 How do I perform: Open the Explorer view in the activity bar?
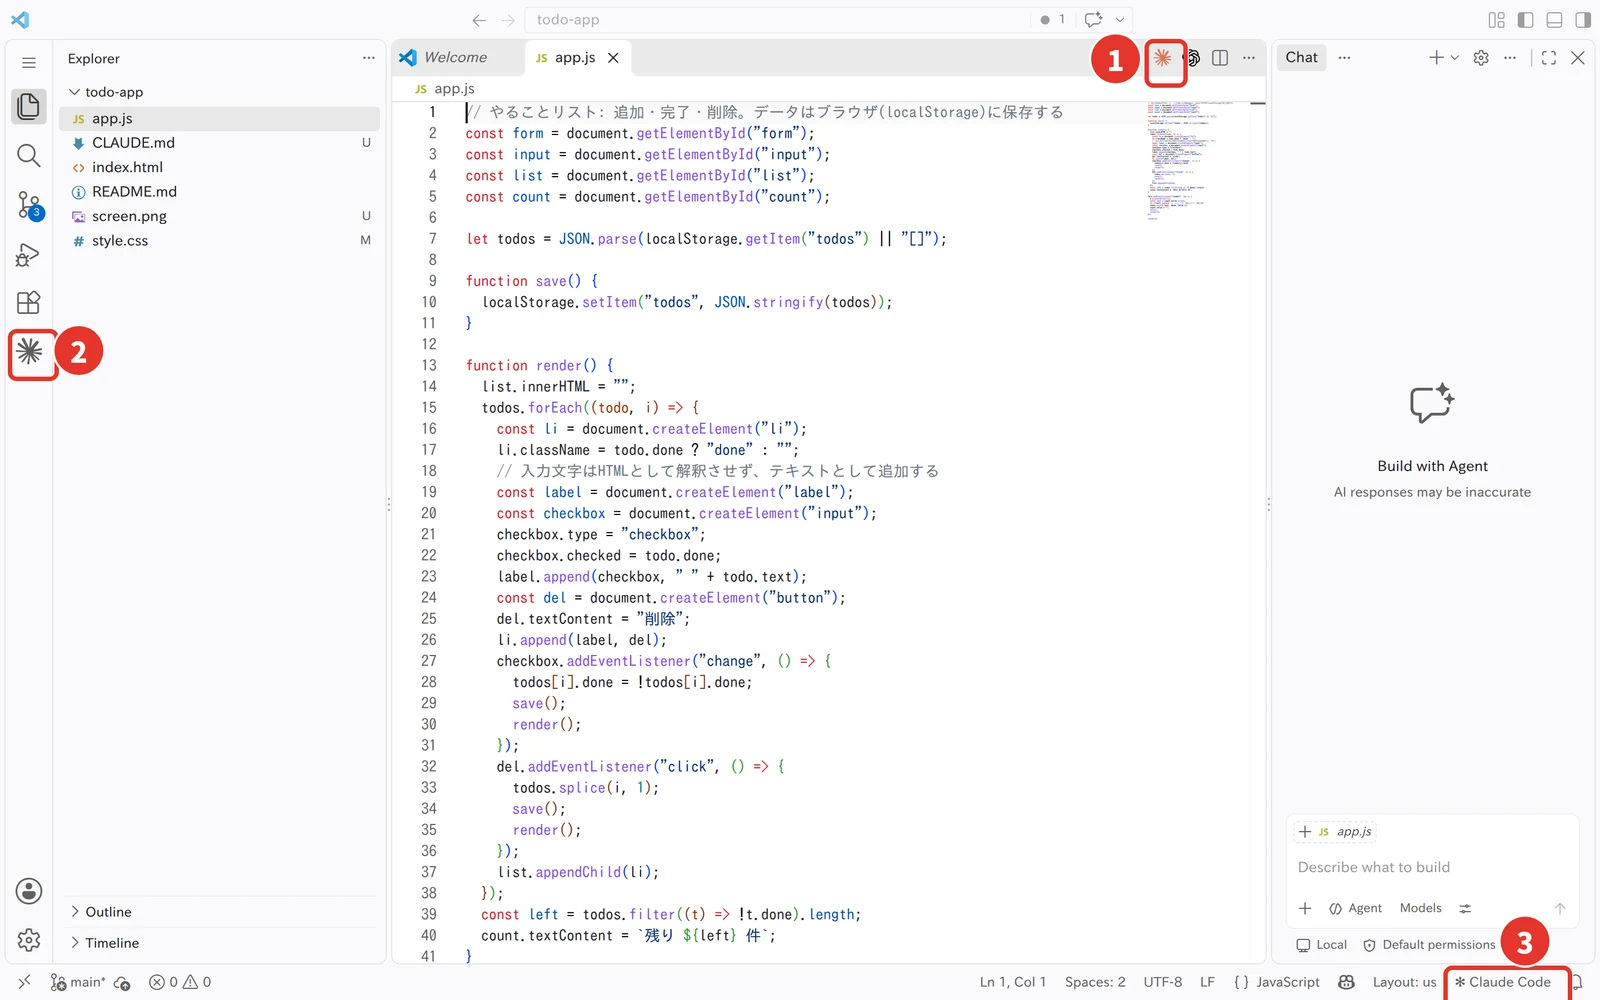click(x=29, y=106)
